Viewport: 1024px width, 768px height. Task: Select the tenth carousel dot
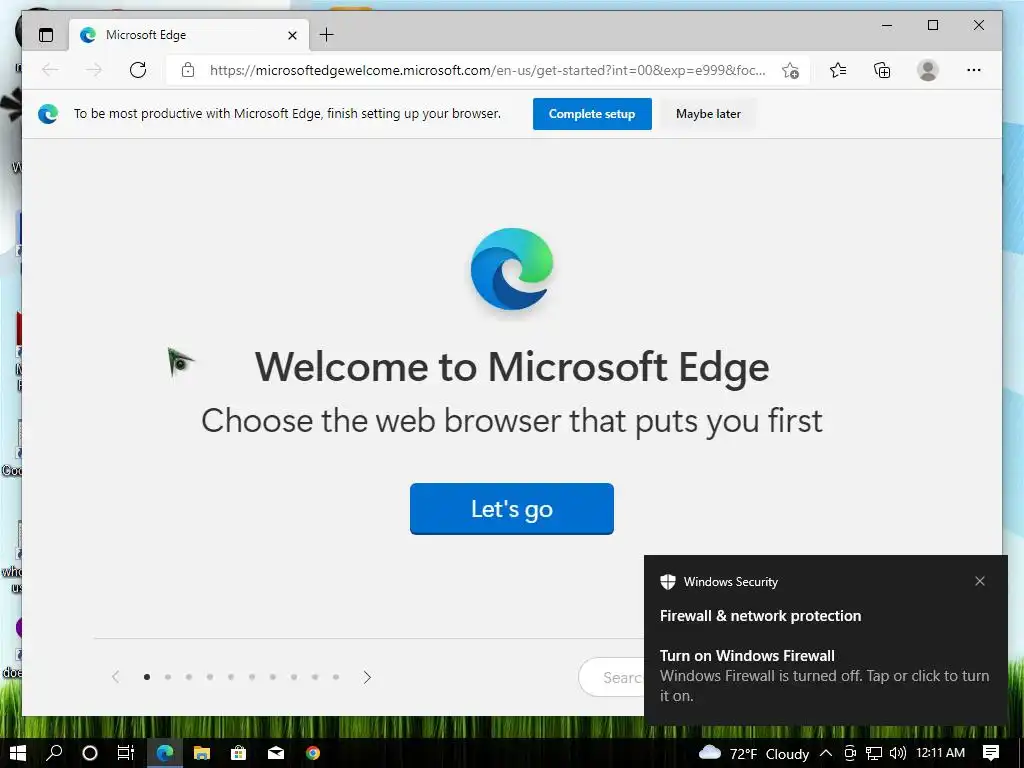click(336, 677)
